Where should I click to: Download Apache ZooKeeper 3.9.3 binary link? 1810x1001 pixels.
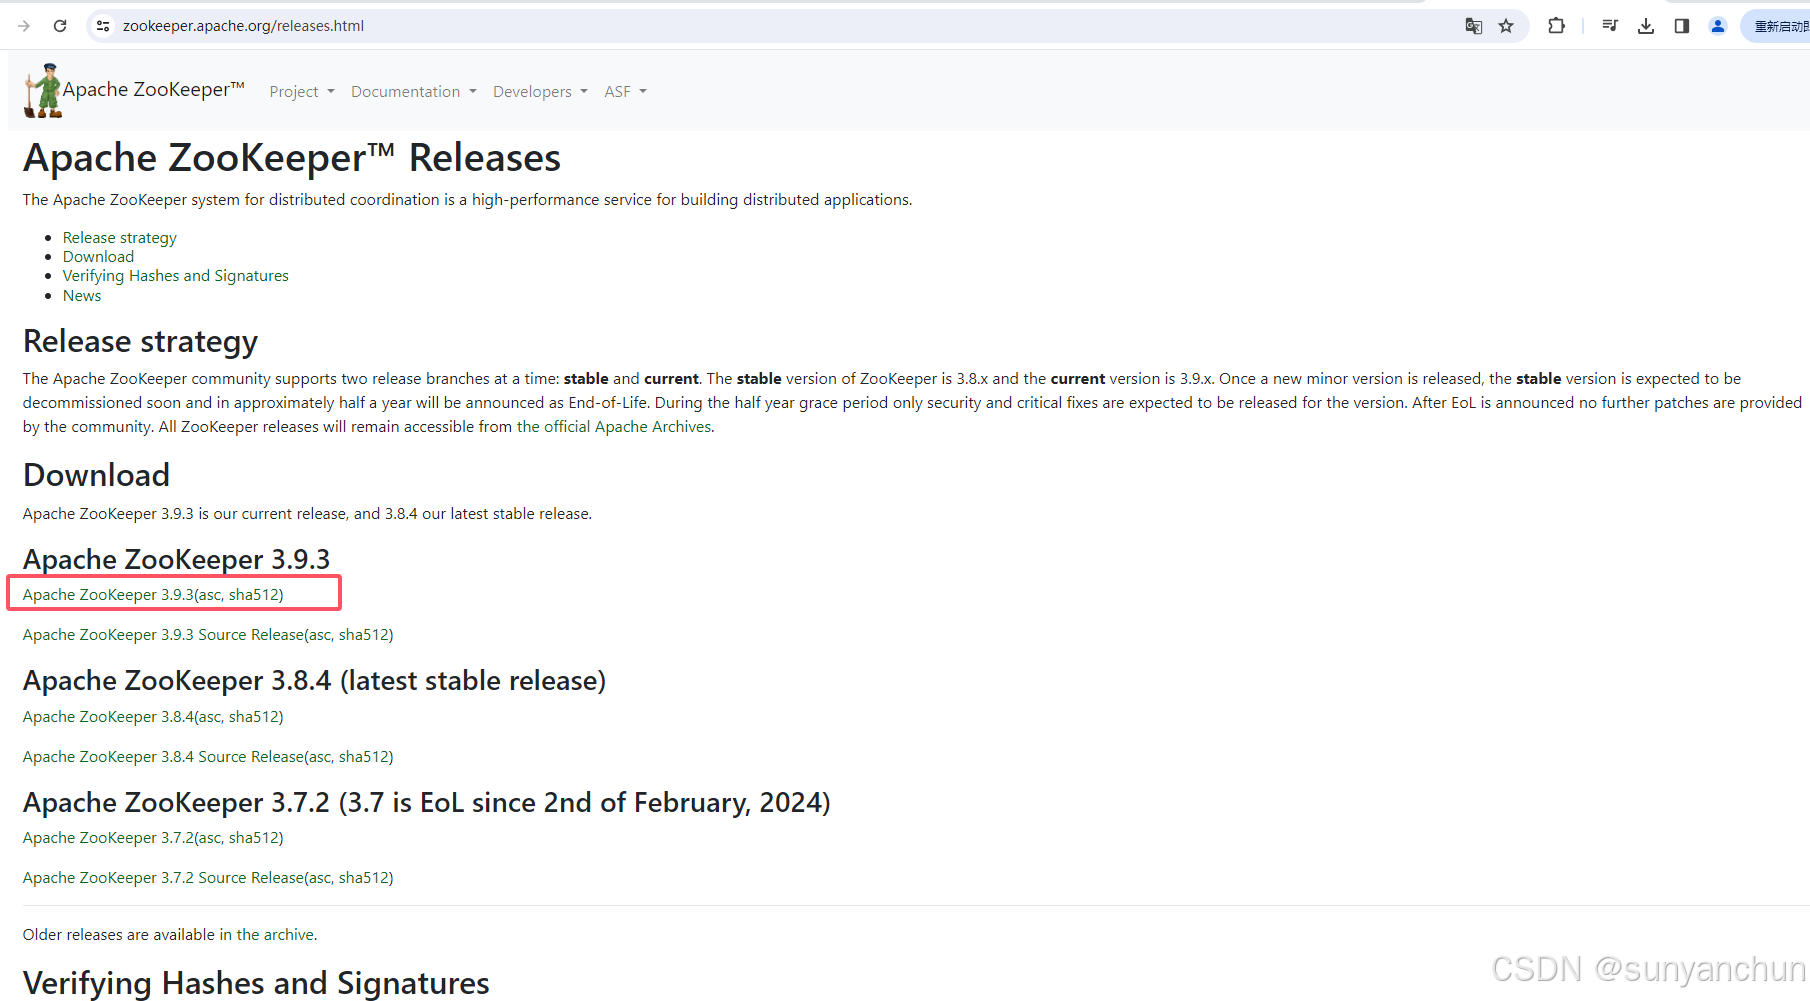108,595
